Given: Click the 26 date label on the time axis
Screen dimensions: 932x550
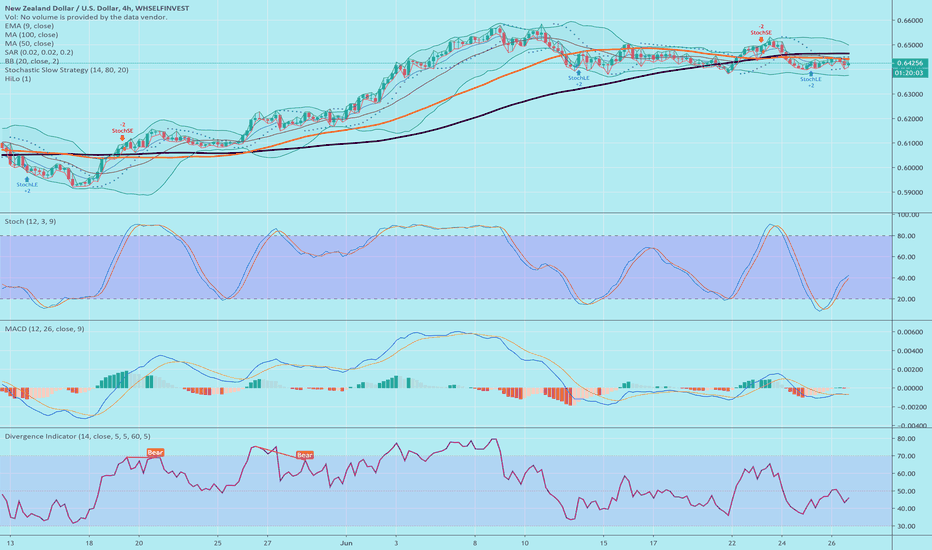Looking at the screenshot, I should tap(832, 543).
